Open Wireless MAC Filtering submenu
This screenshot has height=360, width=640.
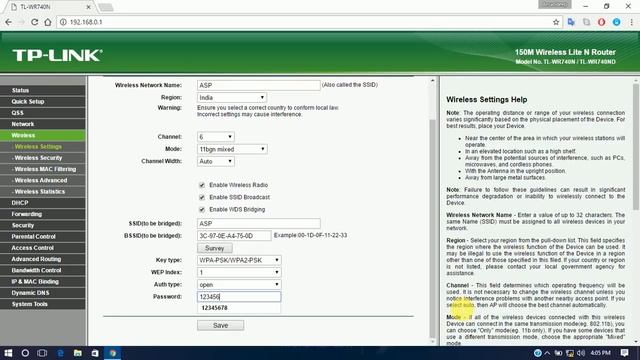point(43,169)
